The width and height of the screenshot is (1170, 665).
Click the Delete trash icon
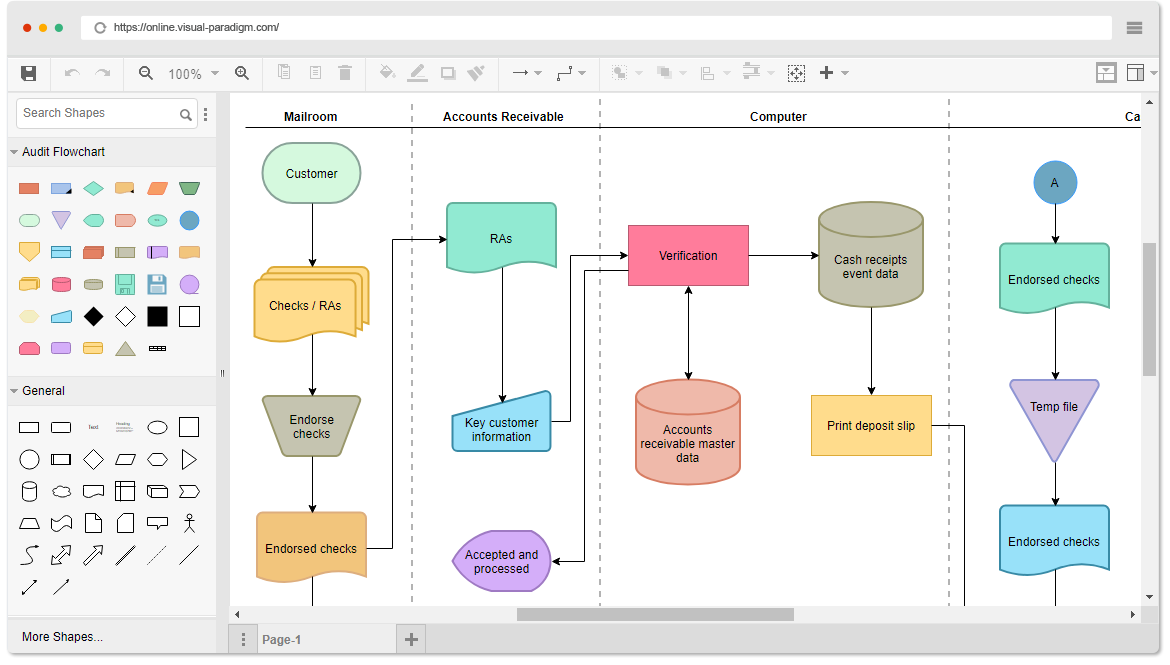(345, 72)
